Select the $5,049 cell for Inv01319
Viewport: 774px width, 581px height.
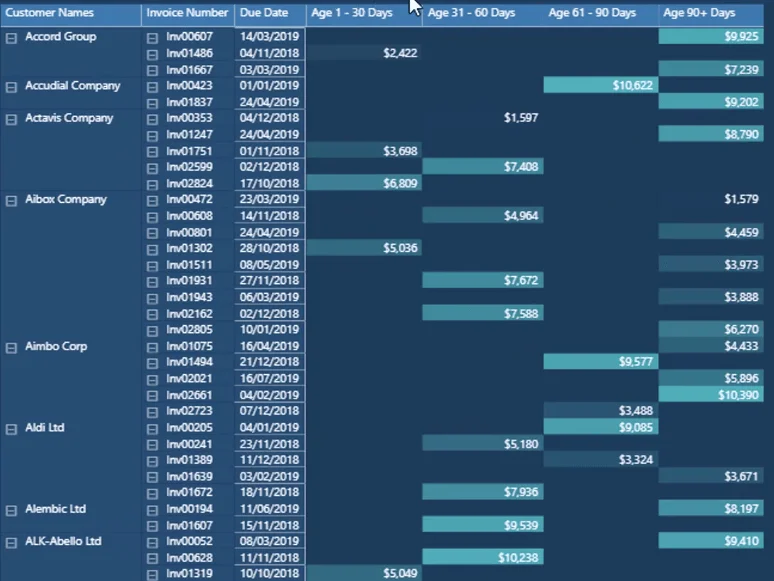(x=364, y=573)
